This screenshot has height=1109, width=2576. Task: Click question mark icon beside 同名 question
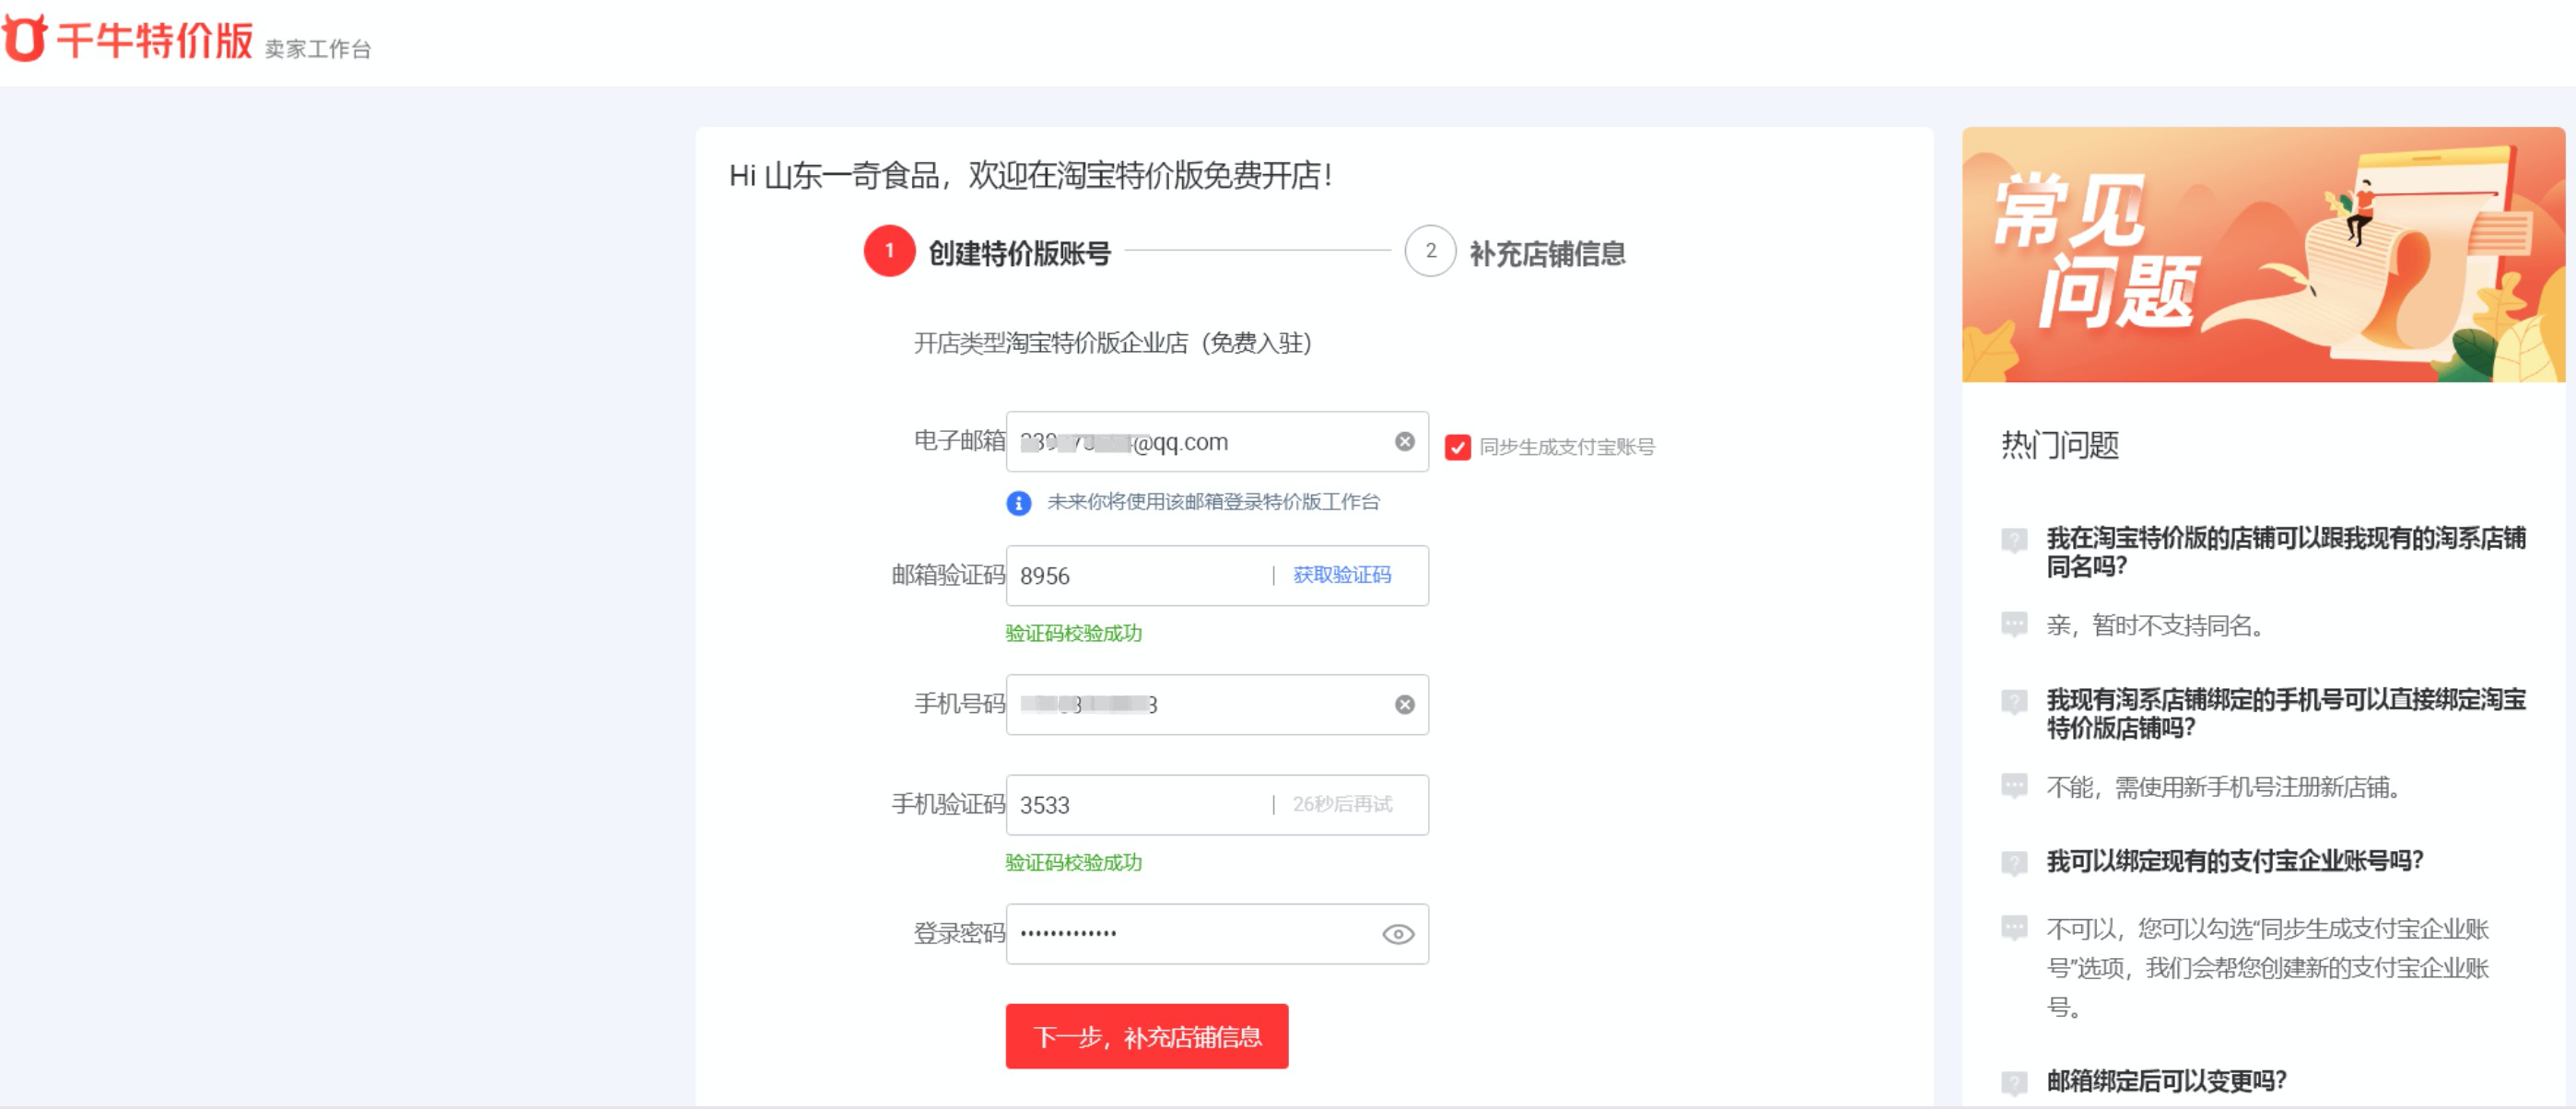[x=2013, y=540]
